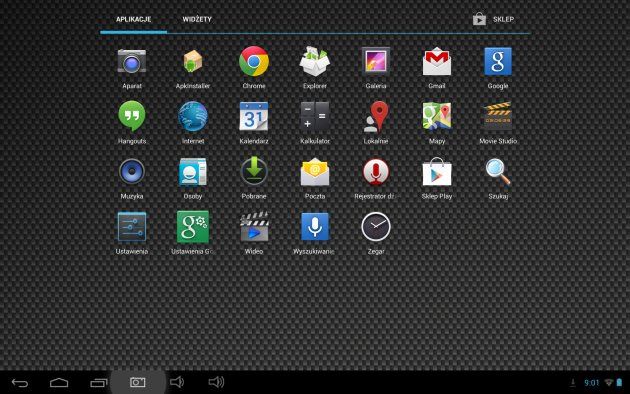630x394 pixels.
Task: Open the Sklep store button
Action: pos(493,19)
